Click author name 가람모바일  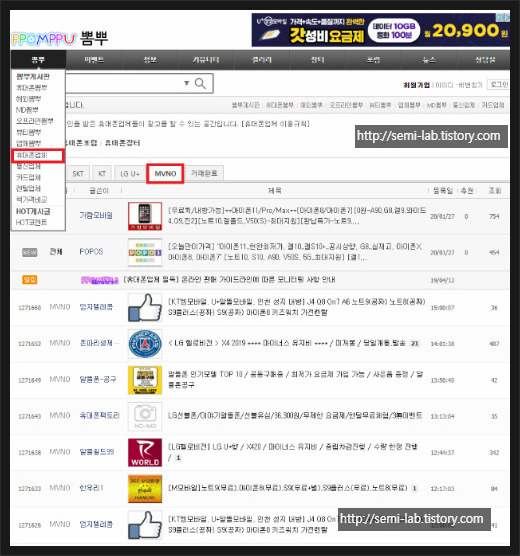[96, 215]
